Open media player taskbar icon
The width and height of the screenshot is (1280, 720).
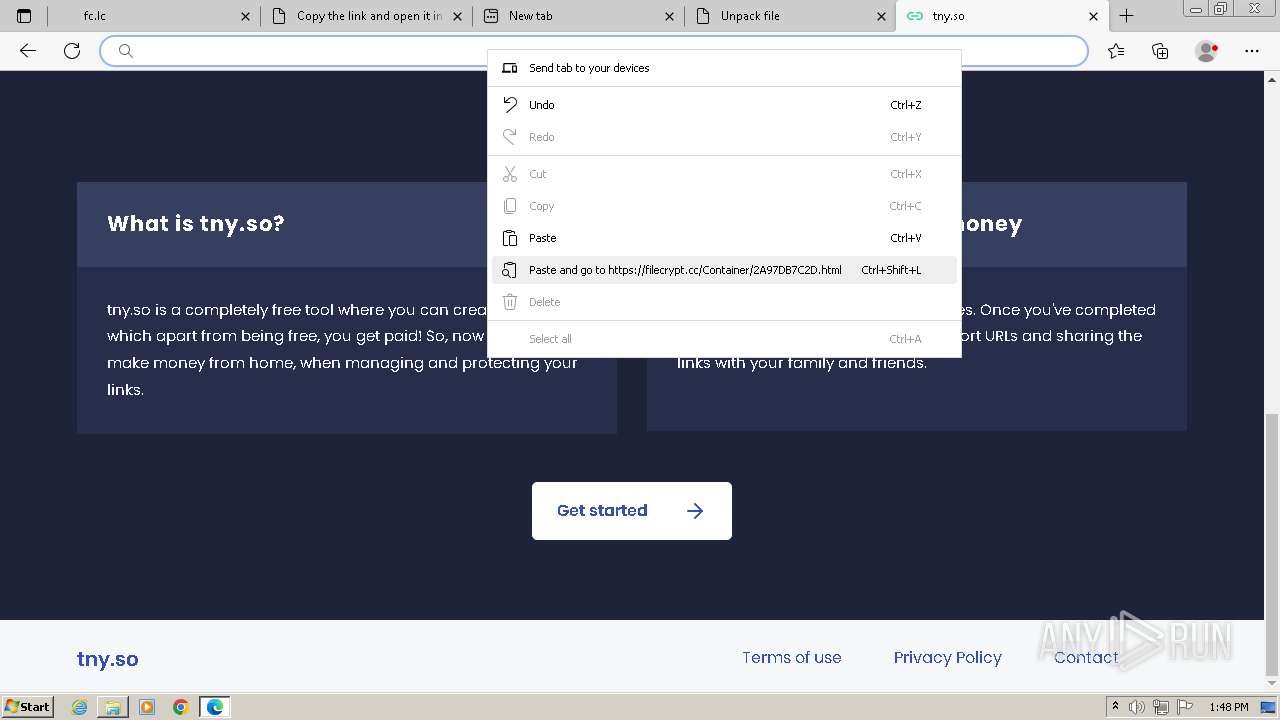coord(147,707)
